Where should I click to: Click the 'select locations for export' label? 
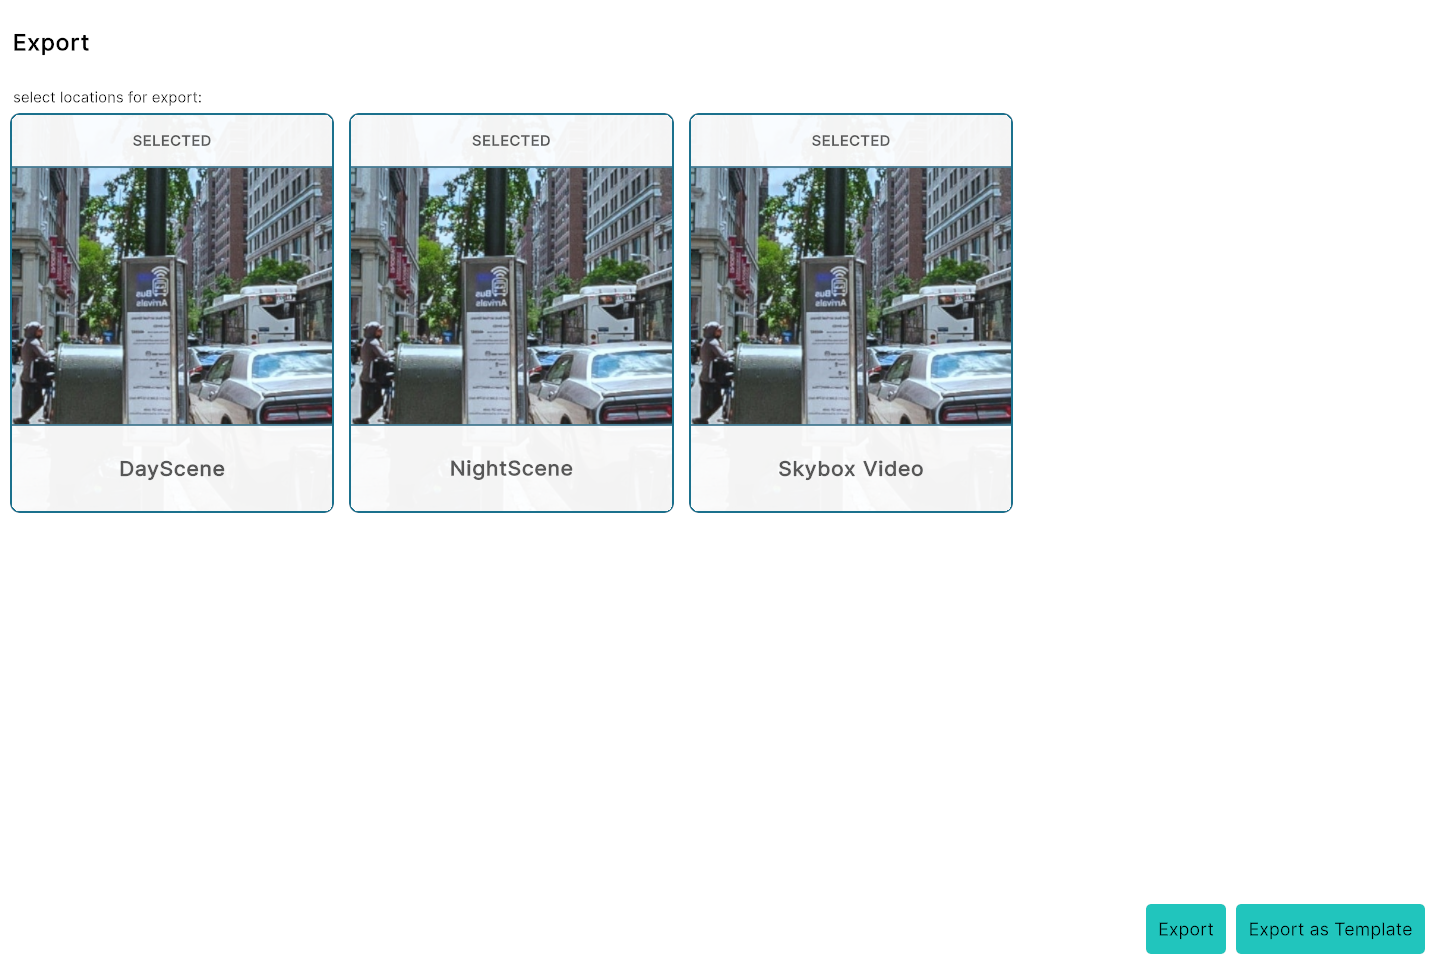coord(107,98)
